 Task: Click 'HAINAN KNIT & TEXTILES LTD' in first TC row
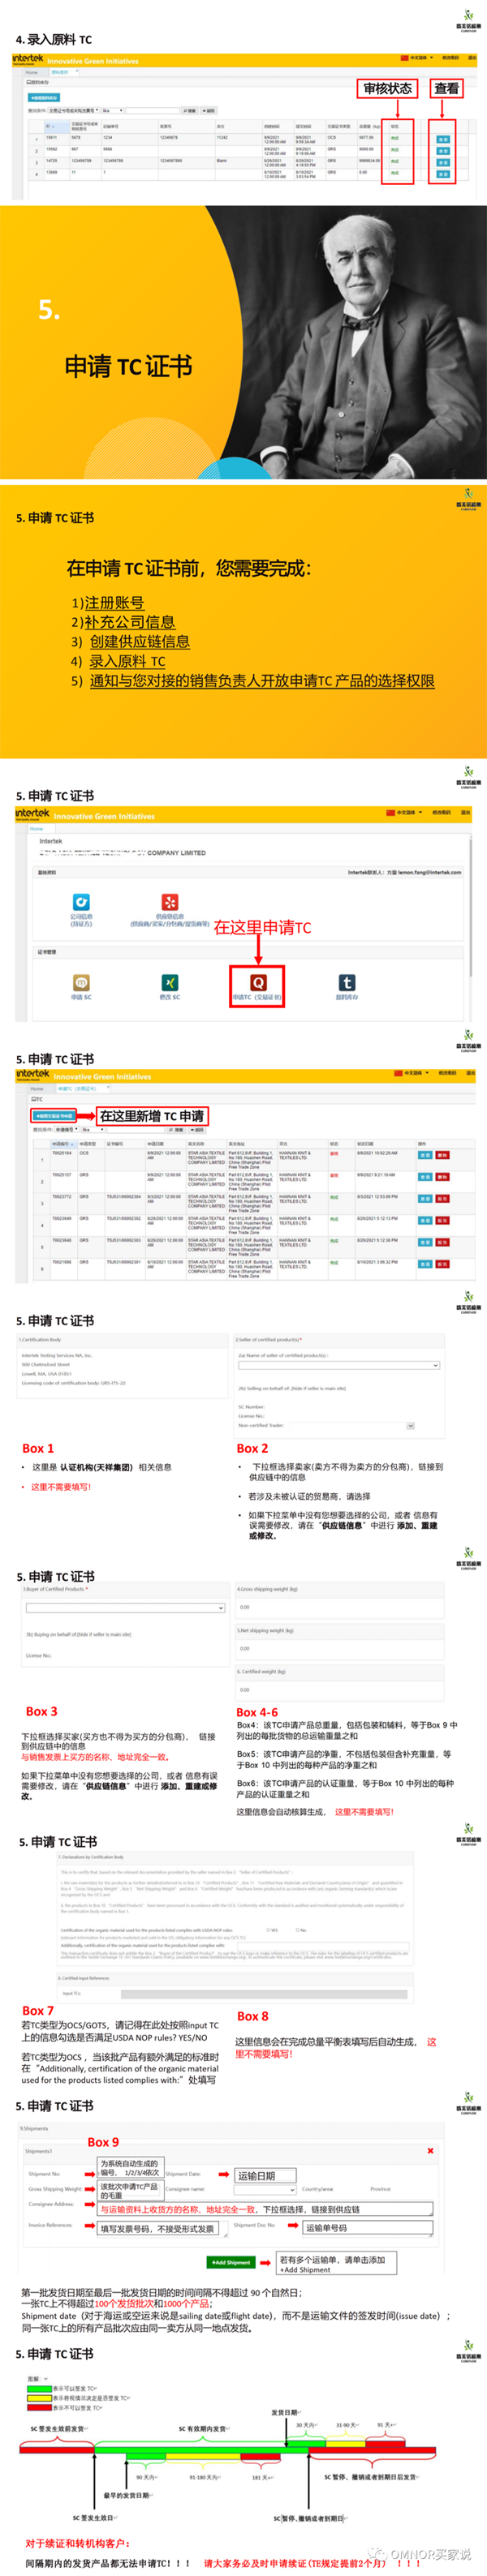click(x=295, y=1155)
